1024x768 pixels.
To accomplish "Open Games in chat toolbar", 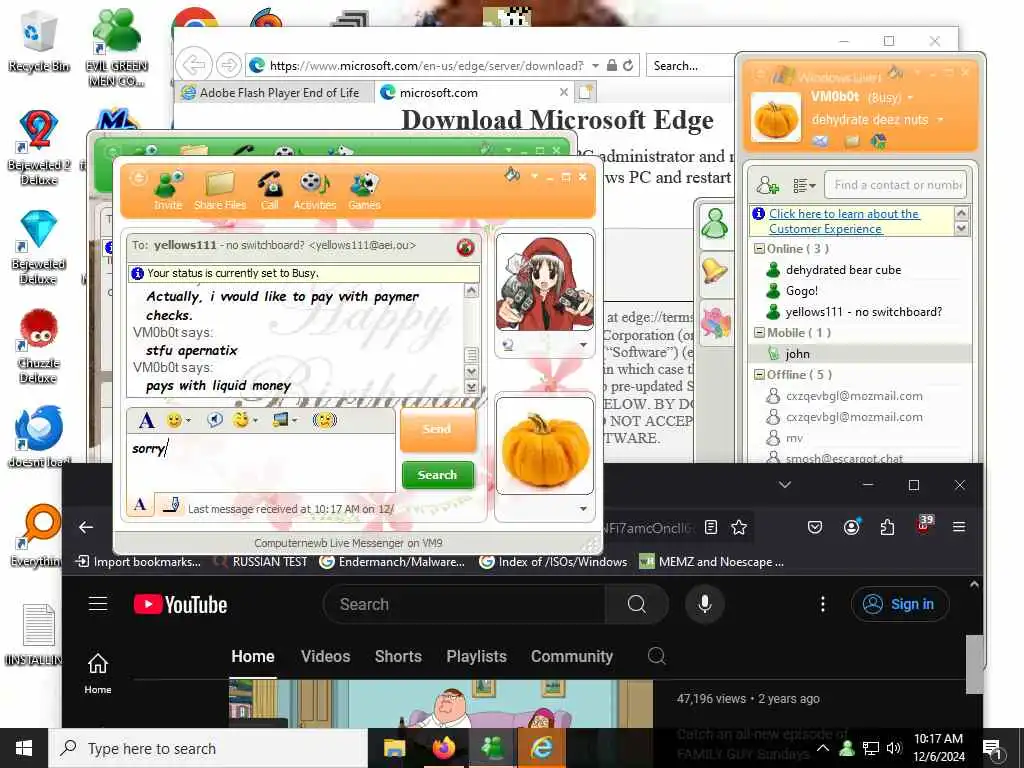I will point(364,189).
